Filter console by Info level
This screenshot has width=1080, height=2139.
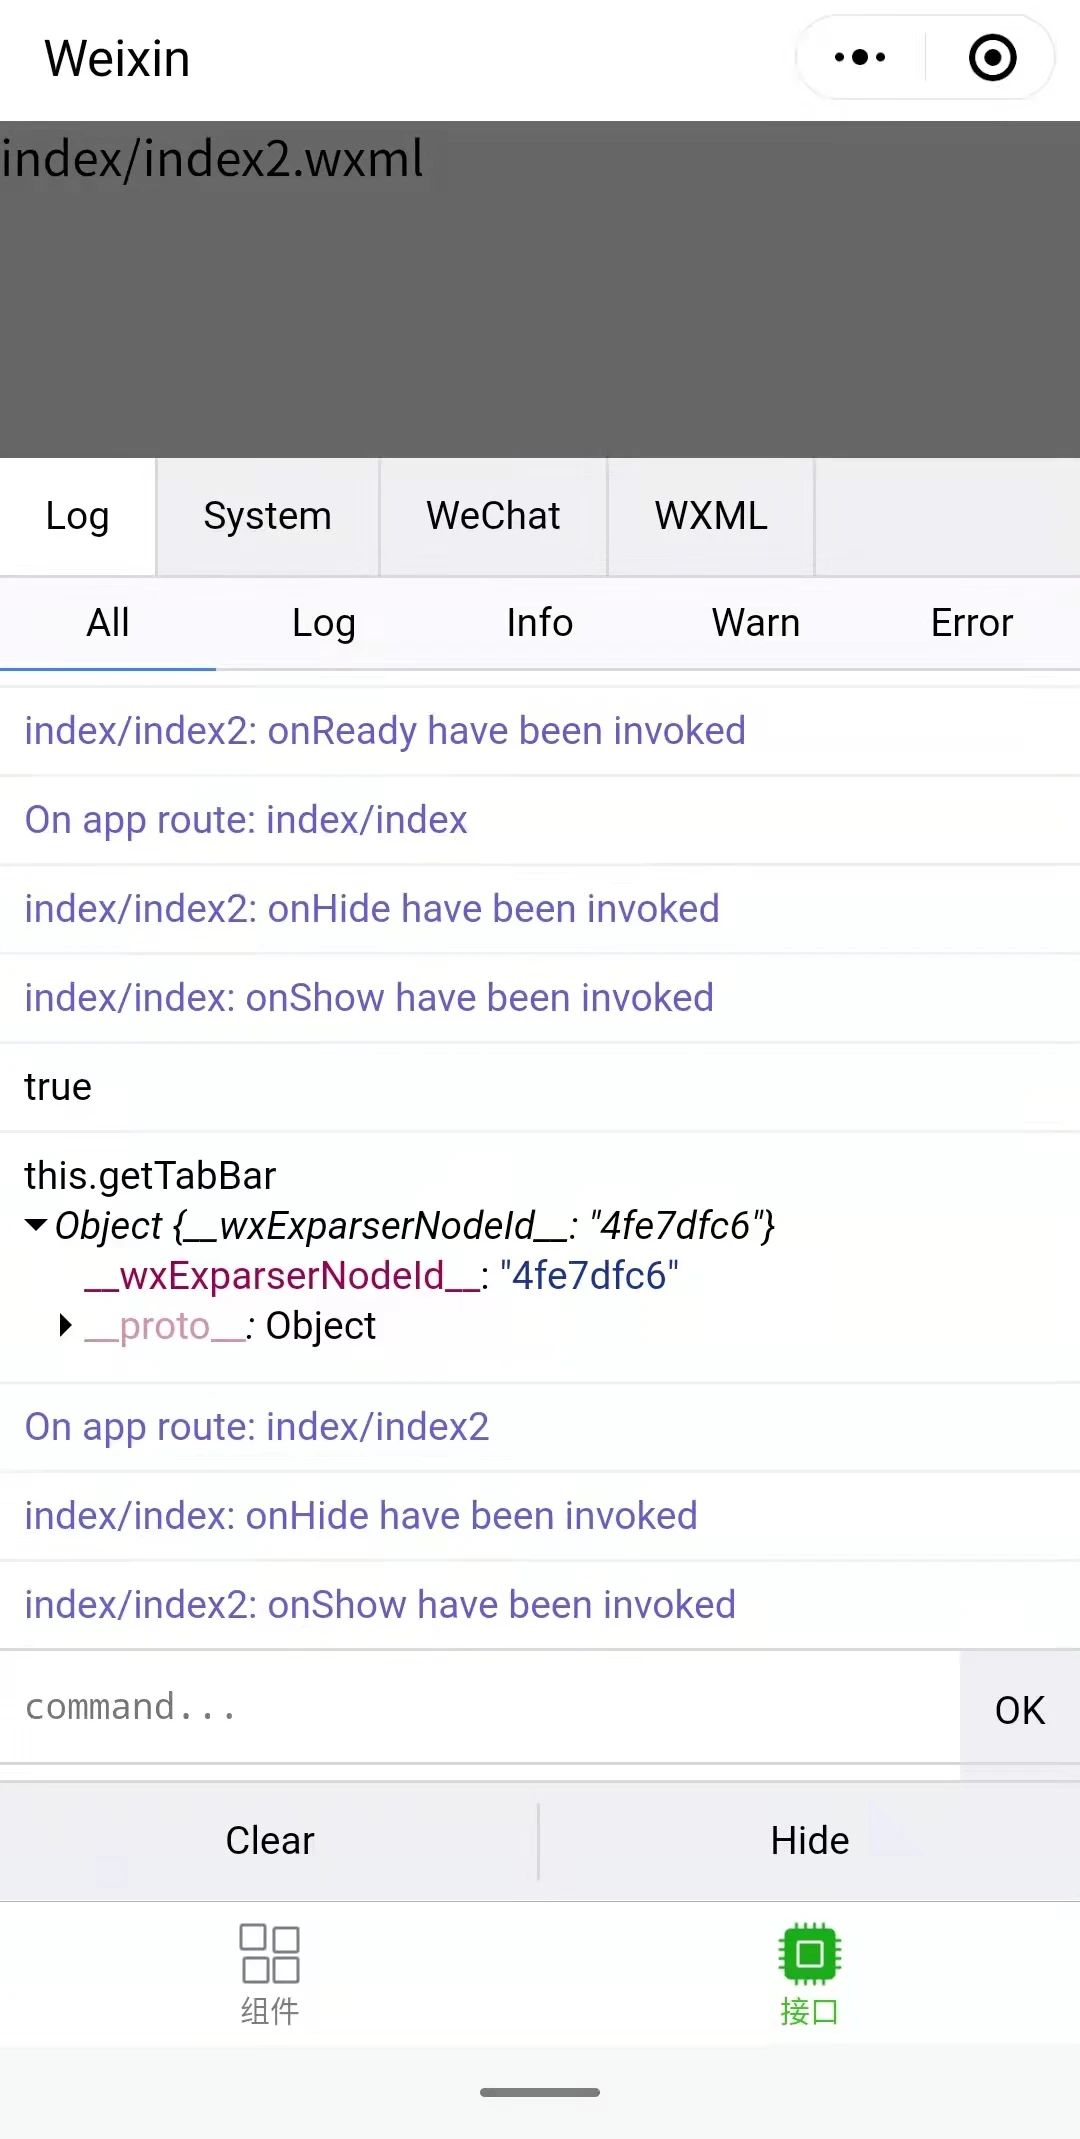click(540, 623)
